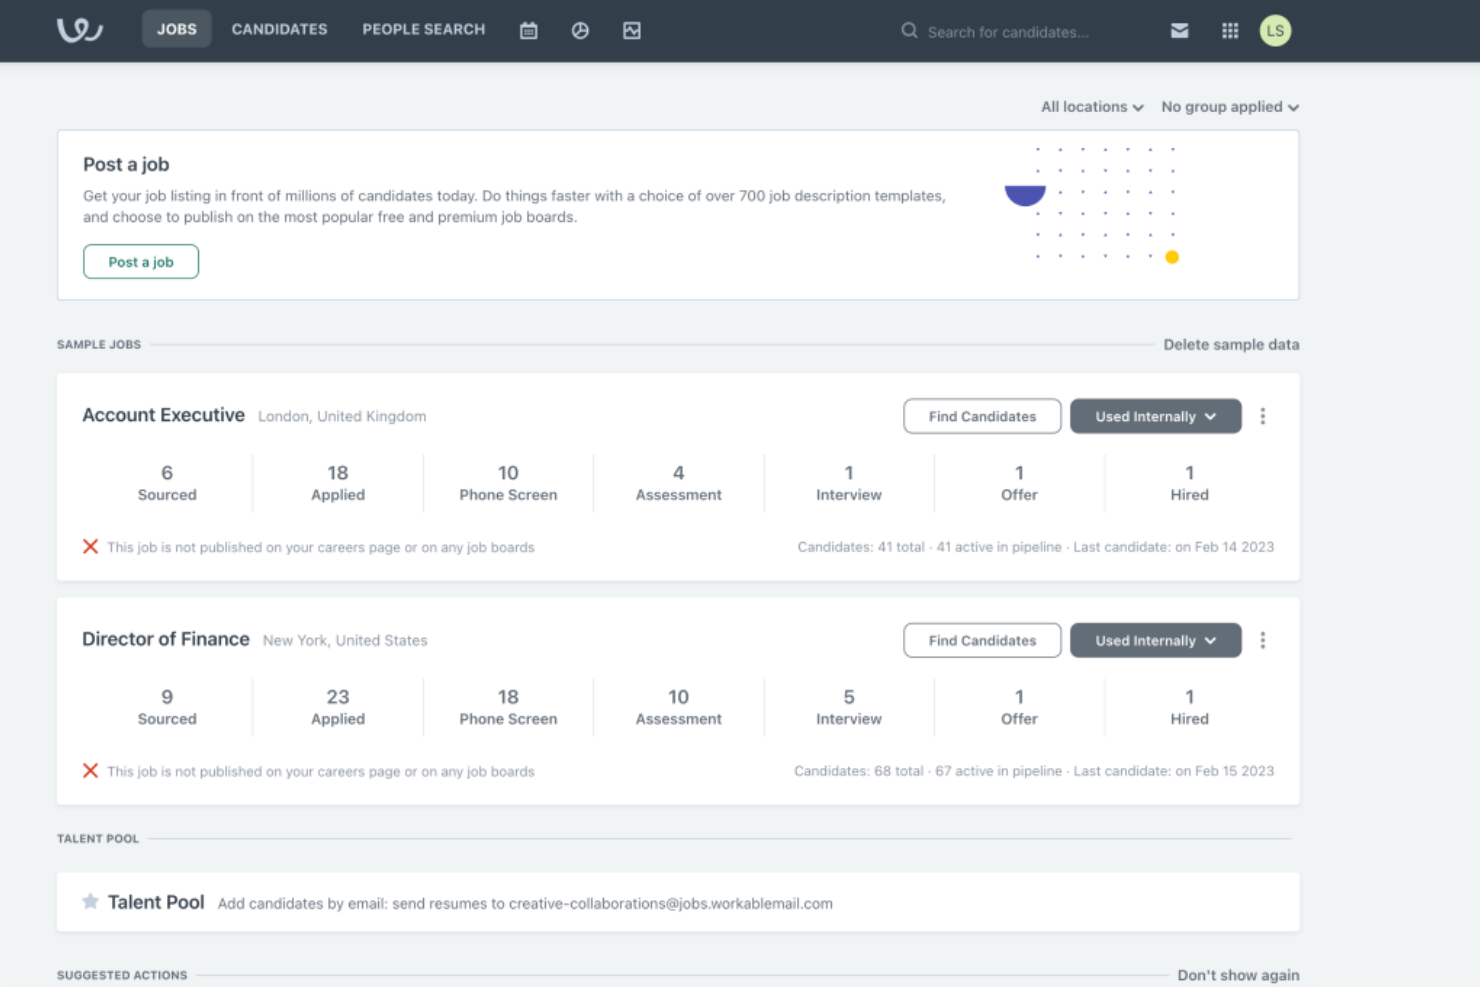Screen dimensions: 1480x987
Task: Open the reports pie chart icon
Action: pos(580,31)
